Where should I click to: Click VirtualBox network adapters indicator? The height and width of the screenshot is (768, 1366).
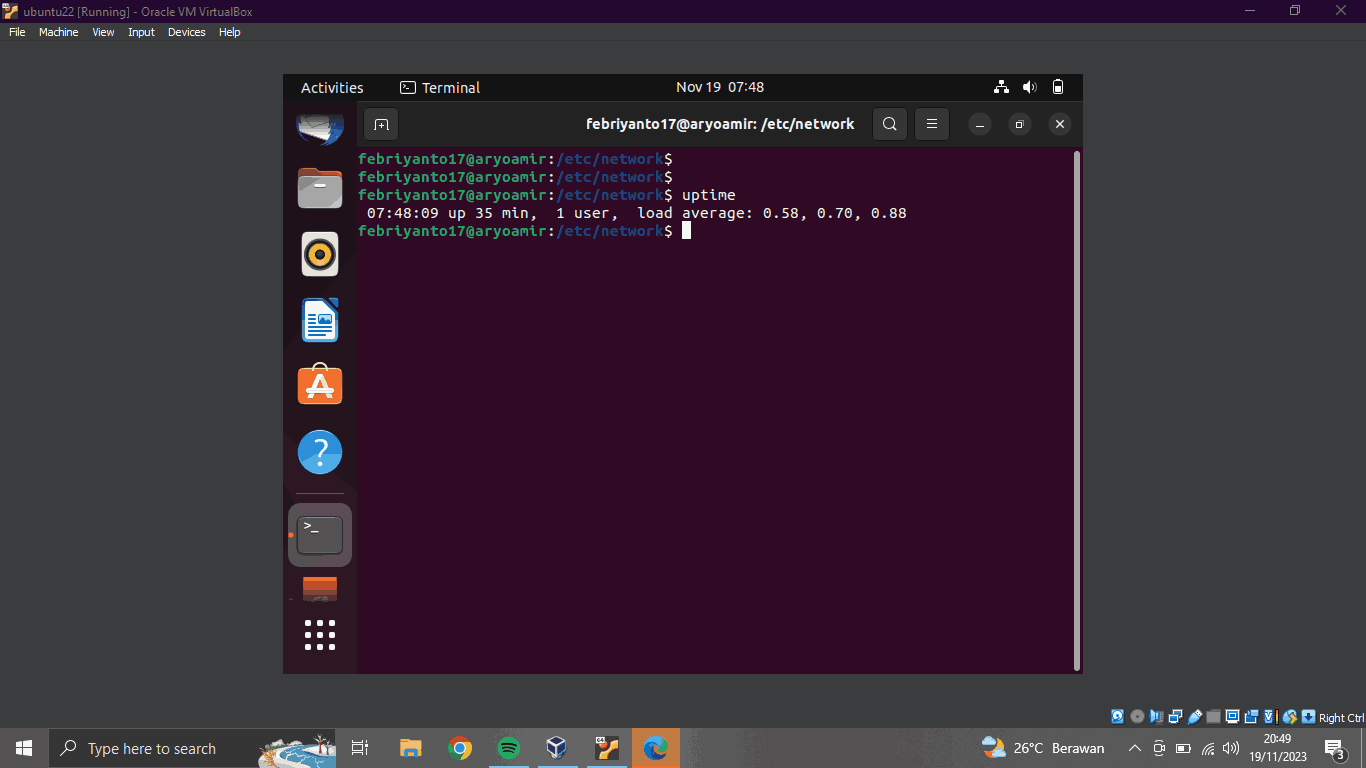click(x=1175, y=717)
